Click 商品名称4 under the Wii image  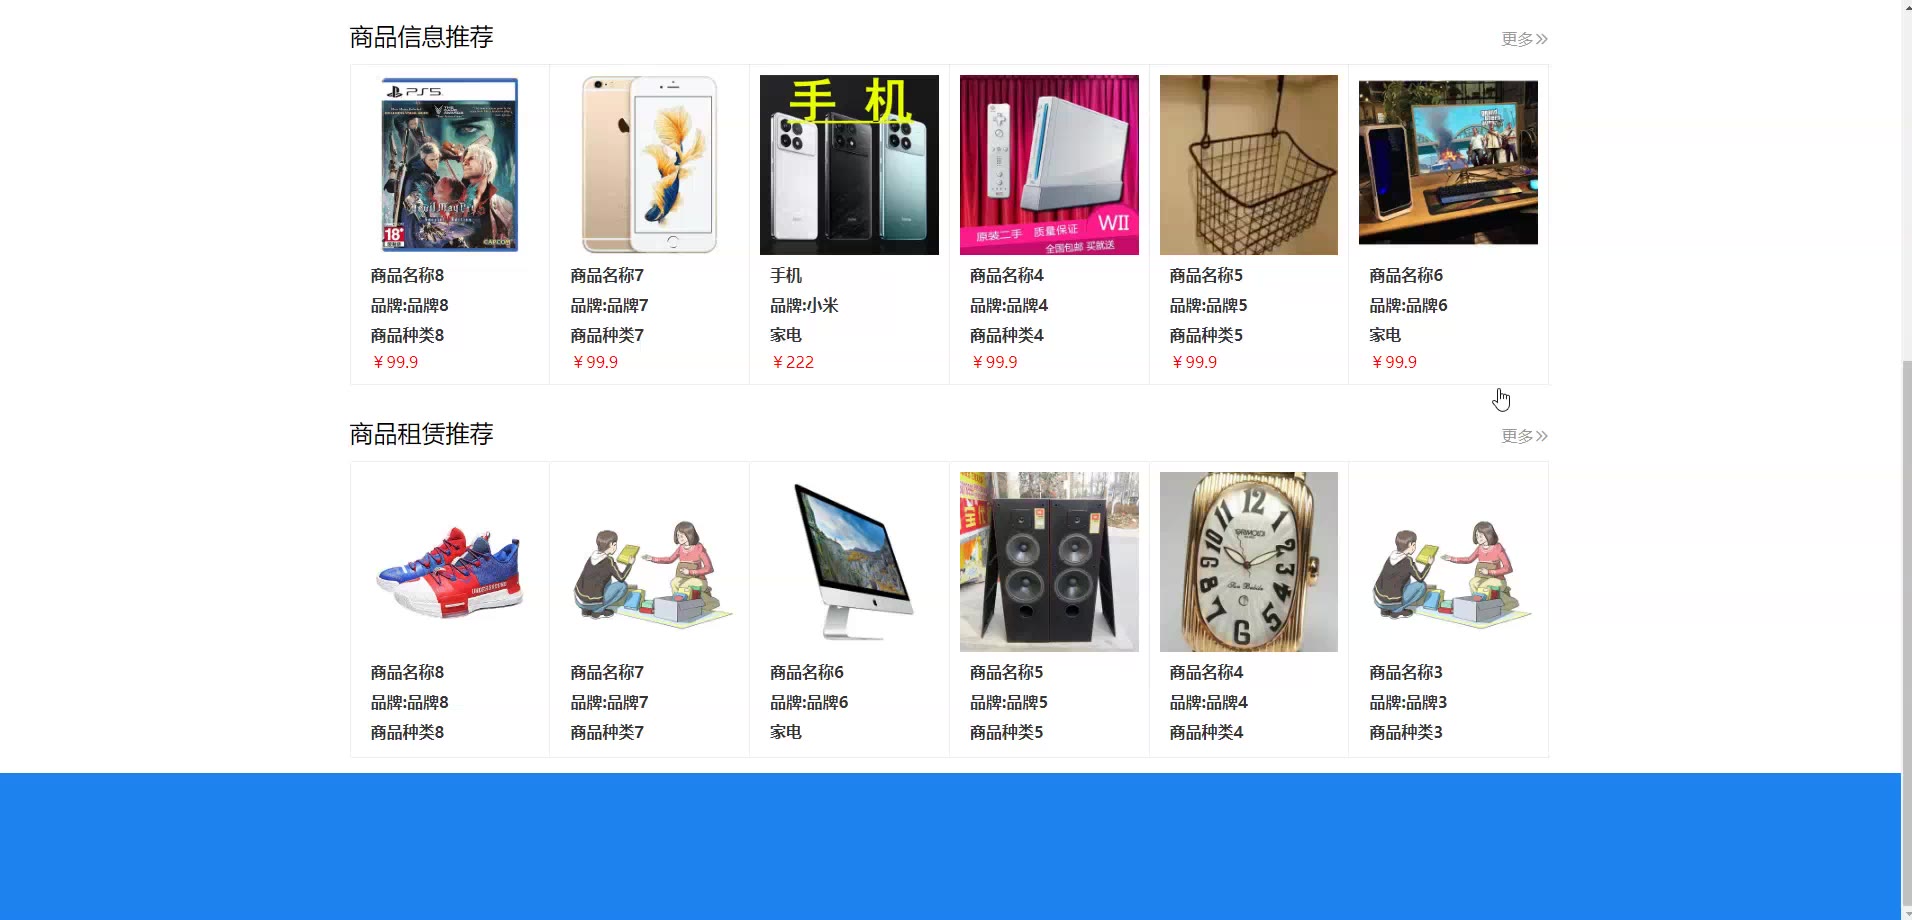point(1007,275)
